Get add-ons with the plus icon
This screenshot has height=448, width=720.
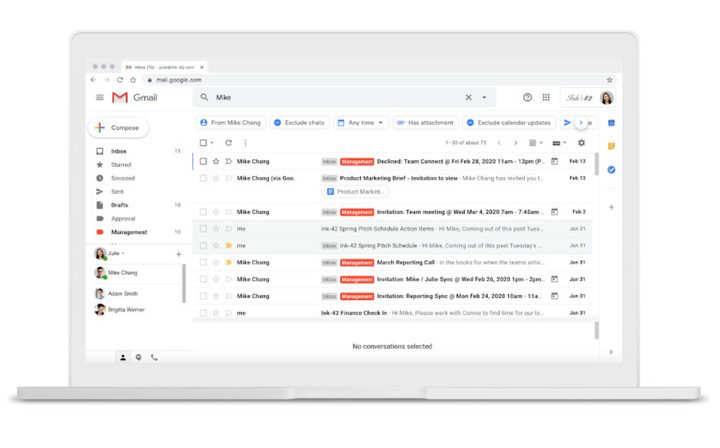coord(611,207)
